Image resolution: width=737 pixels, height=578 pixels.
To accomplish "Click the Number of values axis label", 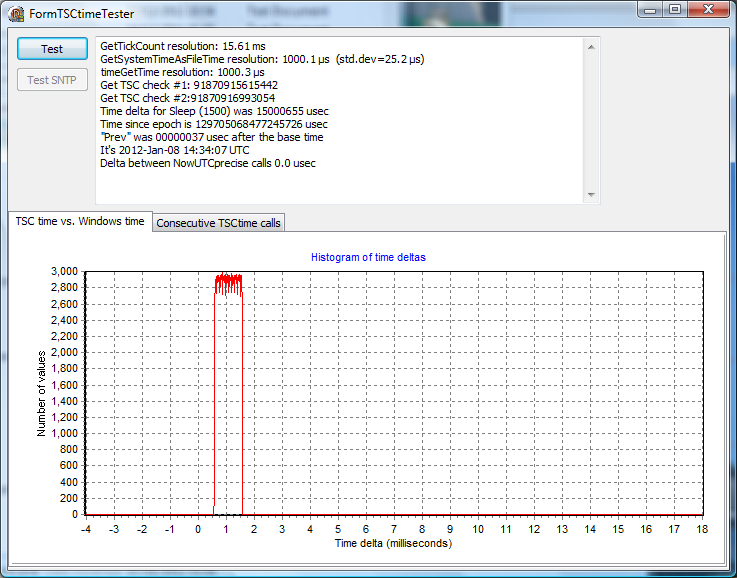I will point(41,393).
